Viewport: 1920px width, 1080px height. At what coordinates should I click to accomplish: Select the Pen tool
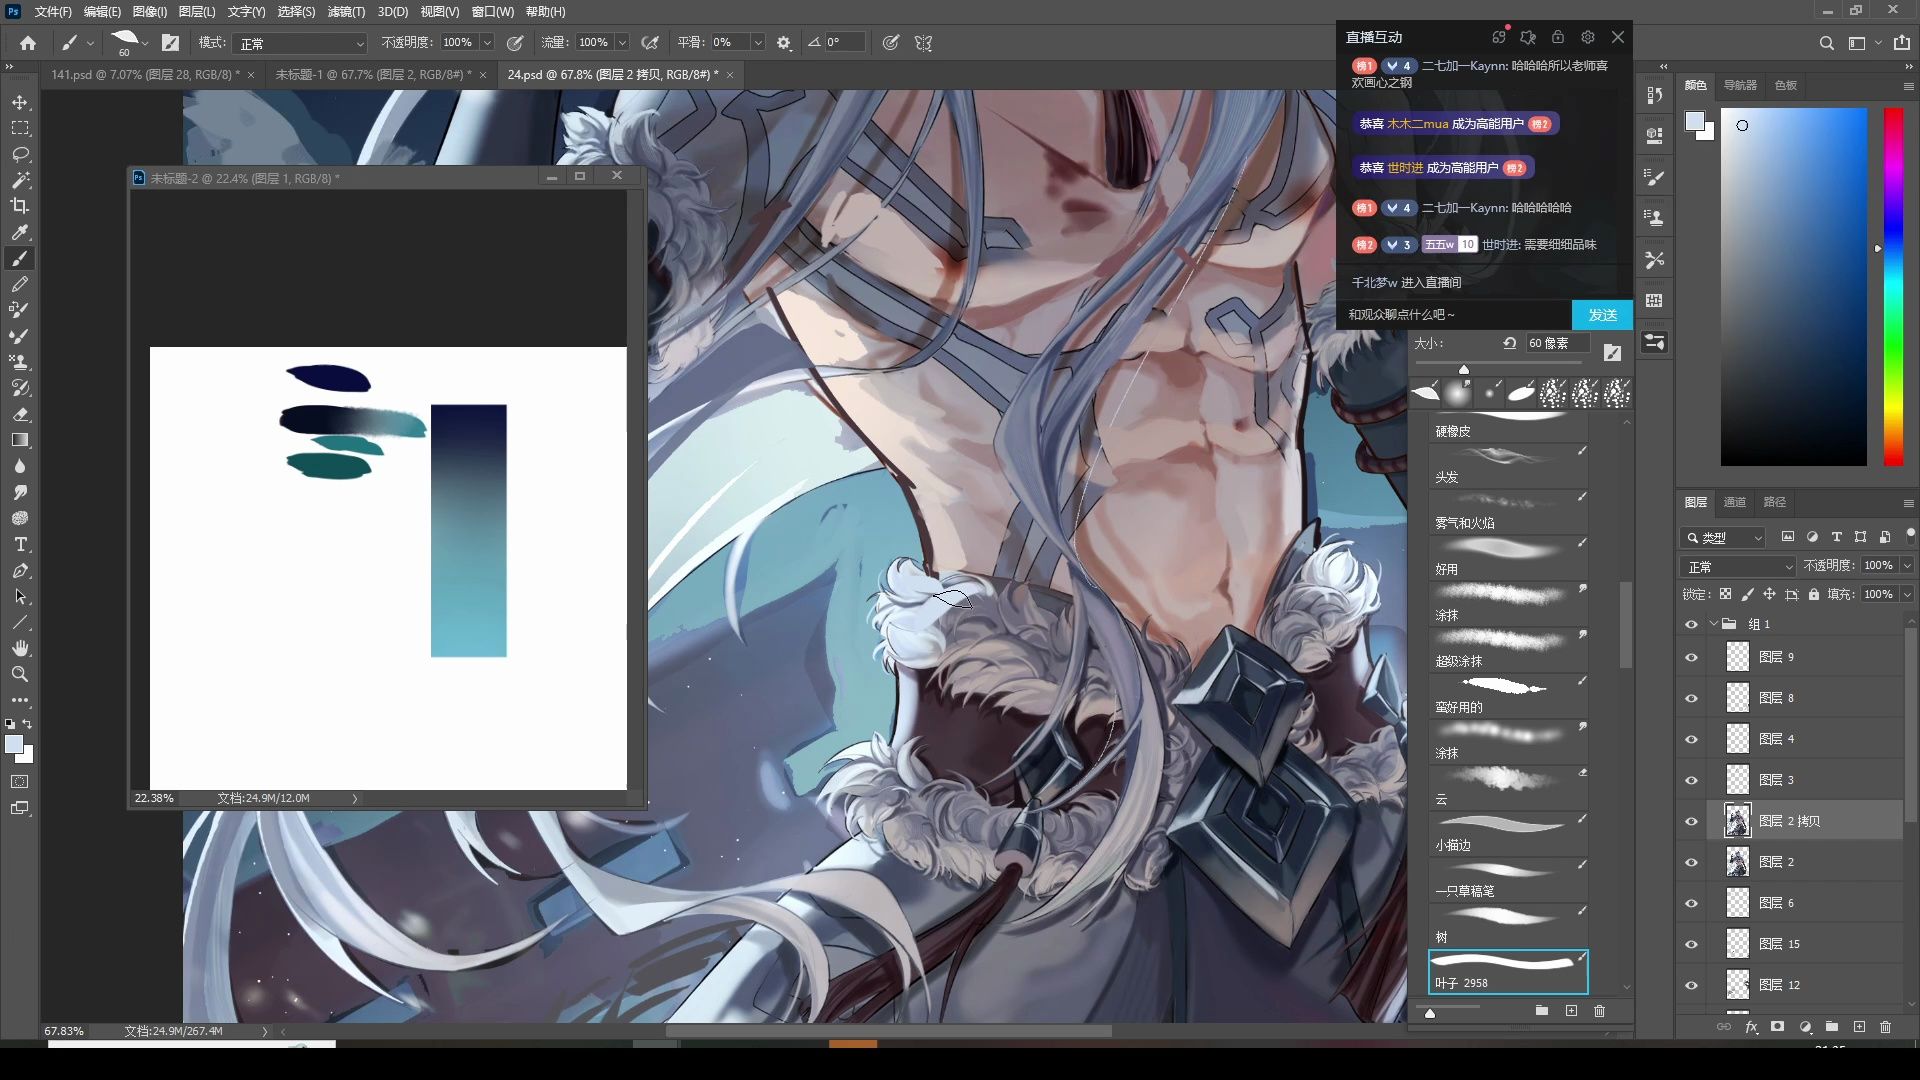(x=20, y=570)
